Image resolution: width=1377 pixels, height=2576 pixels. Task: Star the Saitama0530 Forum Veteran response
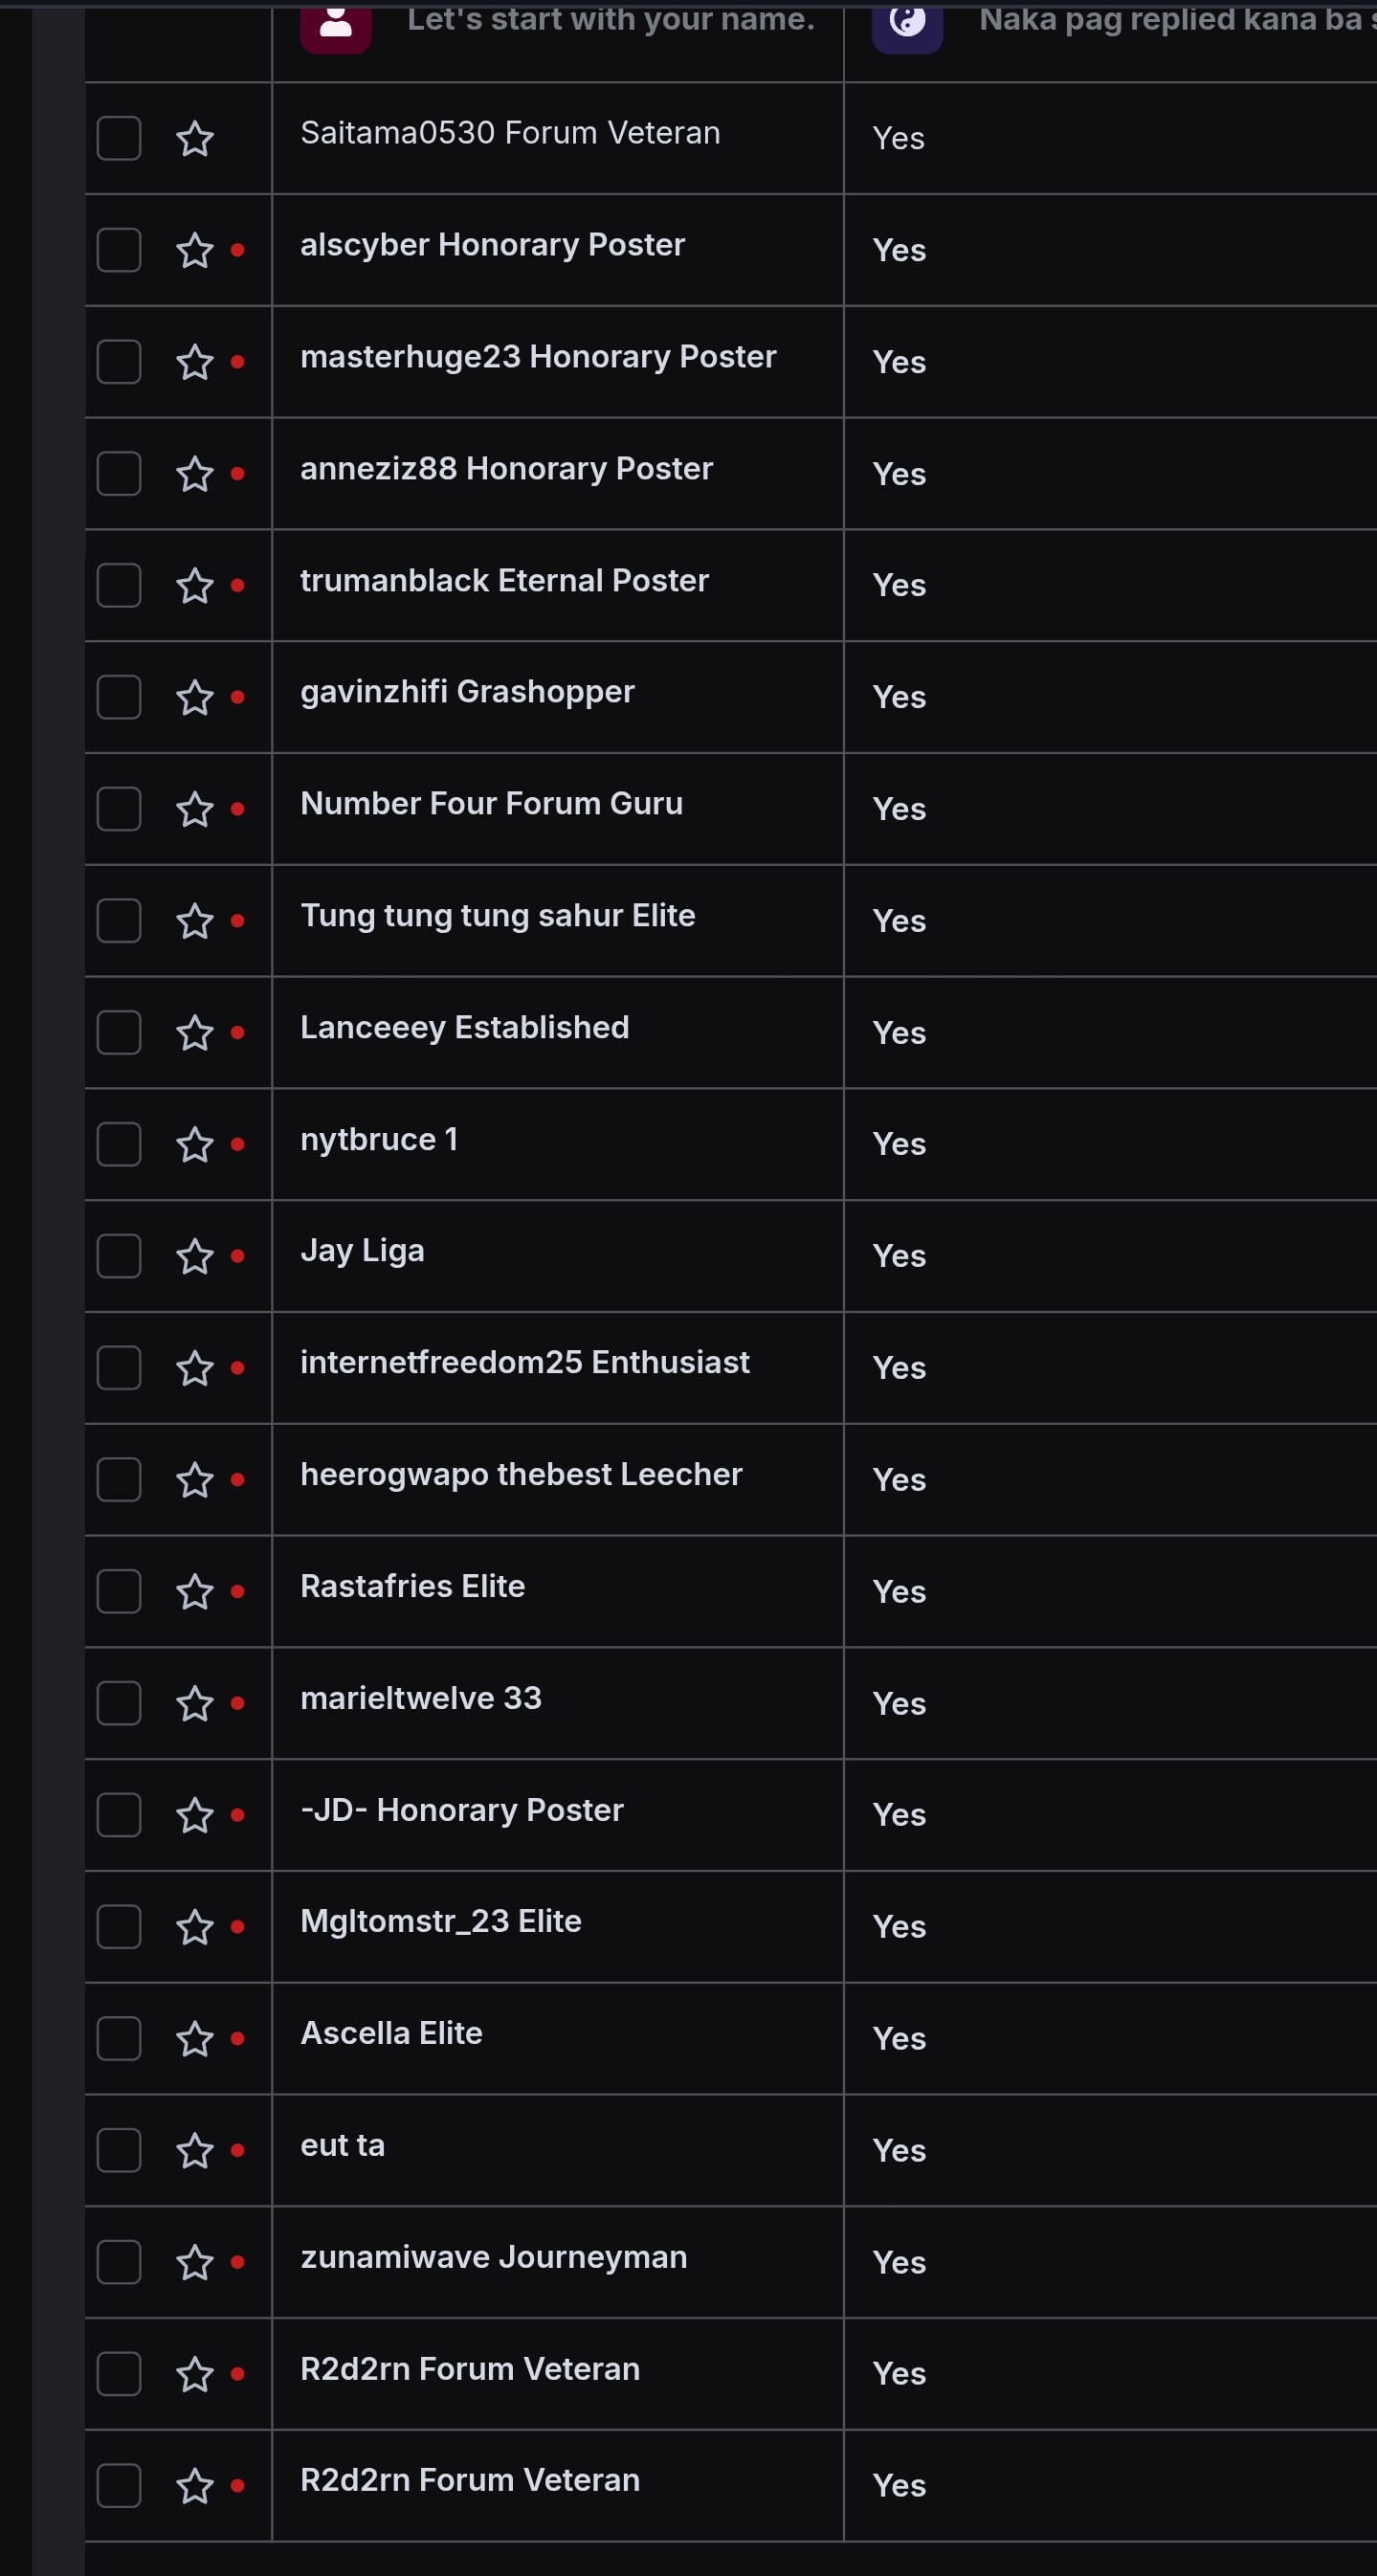[x=194, y=138]
